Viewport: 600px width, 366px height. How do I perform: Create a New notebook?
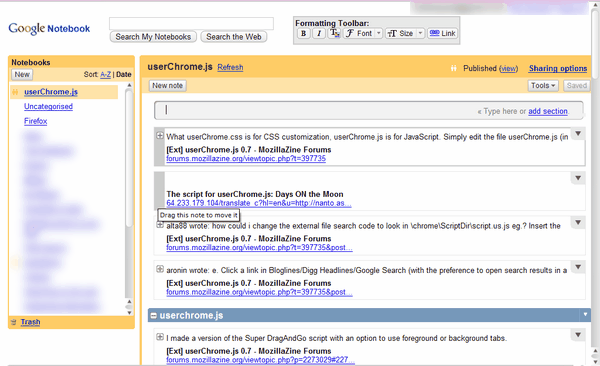point(22,75)
